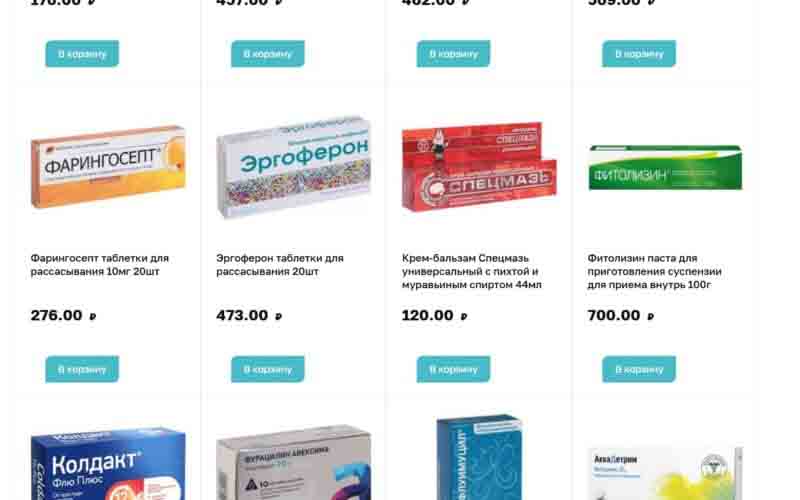The image size is (800, 500).
Task: Add Фитолизин paste to the cart
Action: pyautogui.click(x=639, y=369)
